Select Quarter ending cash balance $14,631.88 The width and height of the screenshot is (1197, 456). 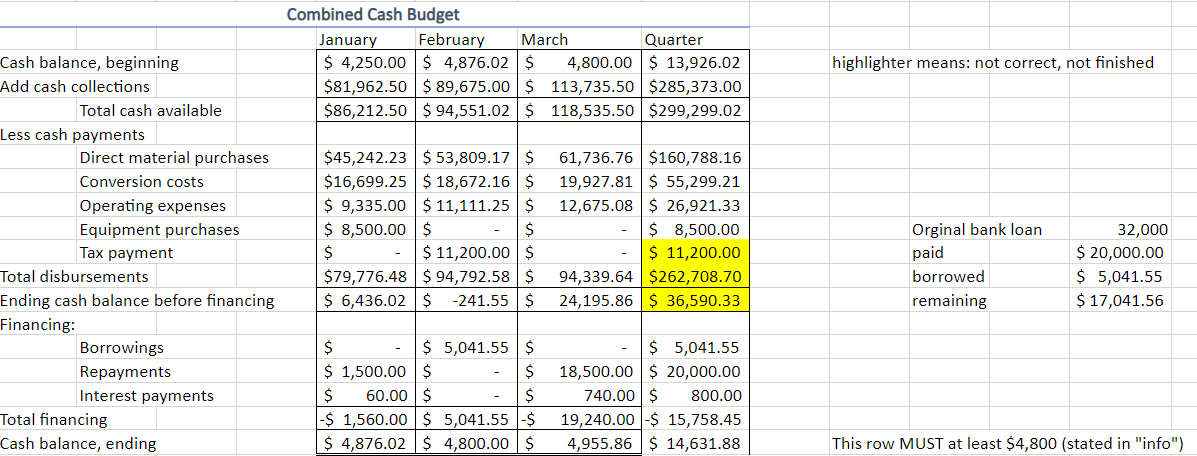pos(697,443)
